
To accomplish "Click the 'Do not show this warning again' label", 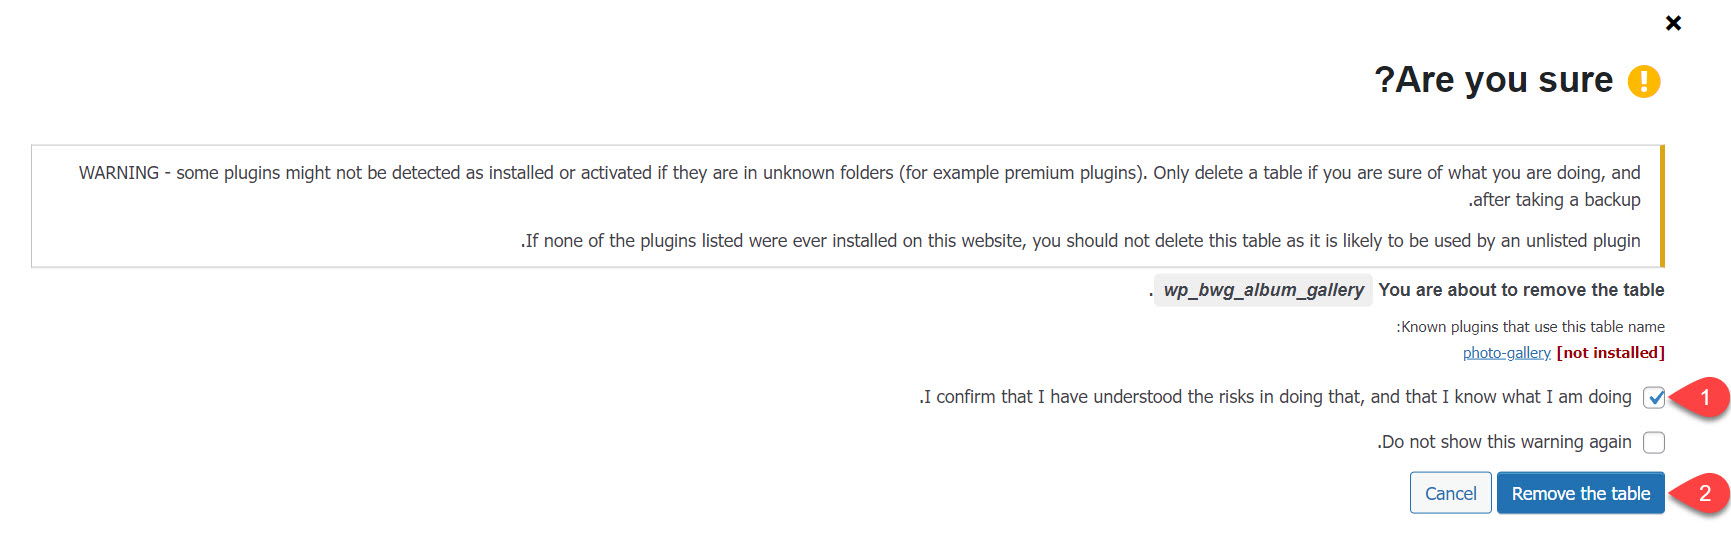I will [x=1504, y=442].
